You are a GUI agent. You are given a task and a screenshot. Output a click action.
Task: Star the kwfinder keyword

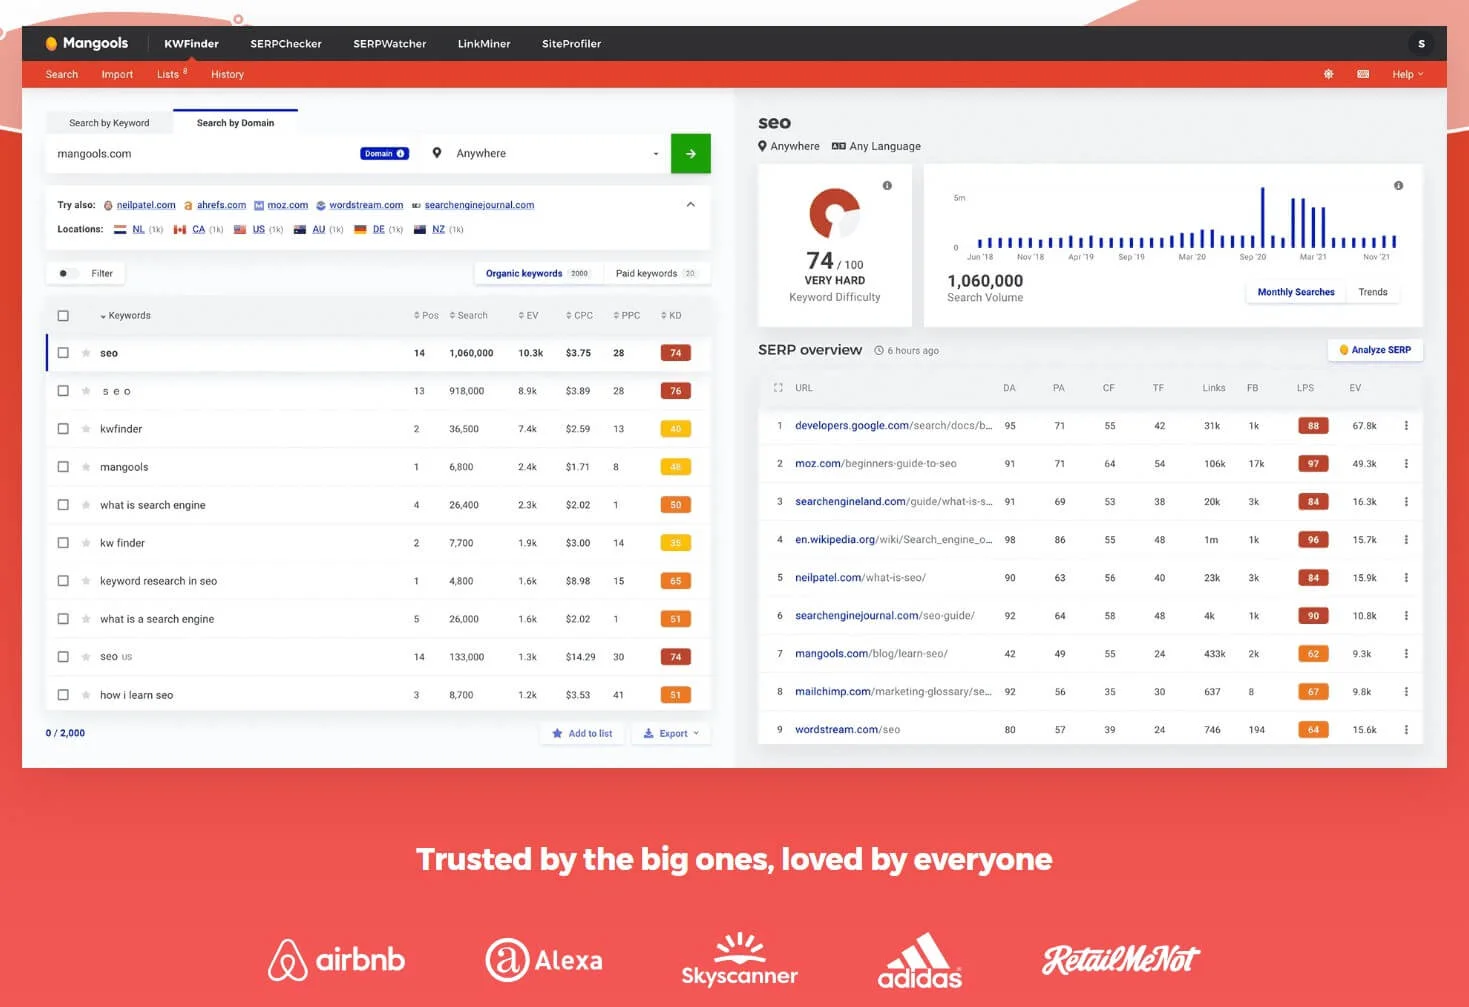tap(86, 429)
